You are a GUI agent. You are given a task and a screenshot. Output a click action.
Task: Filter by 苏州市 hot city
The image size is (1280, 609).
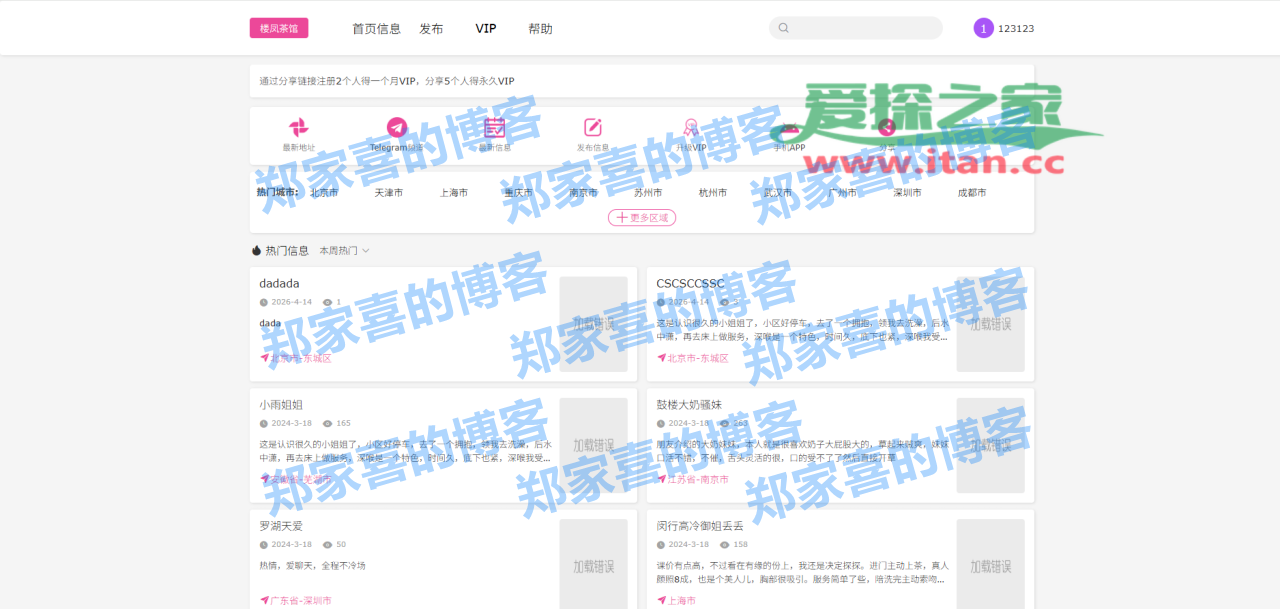point(648,193)
